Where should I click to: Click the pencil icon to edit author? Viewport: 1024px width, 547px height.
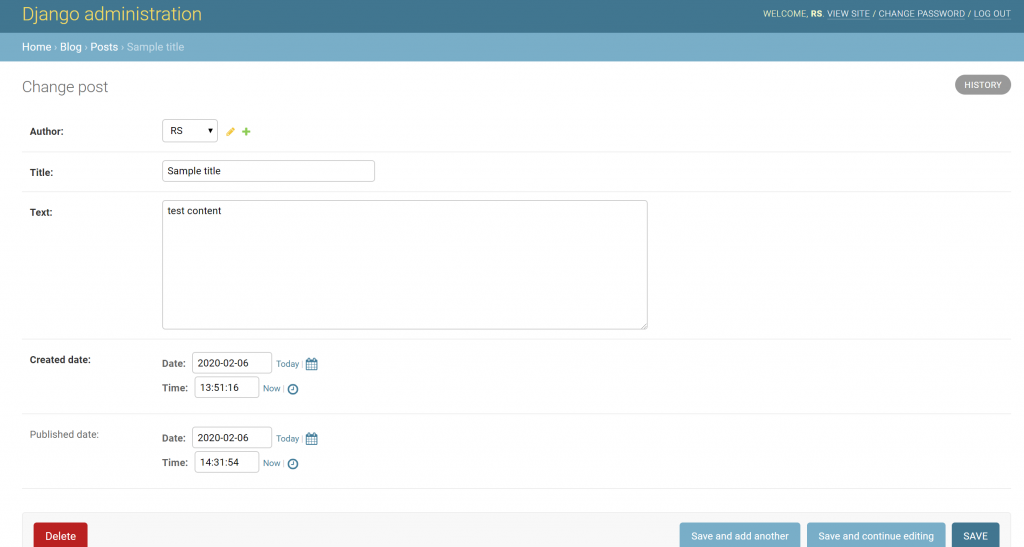tap(230, 132)
